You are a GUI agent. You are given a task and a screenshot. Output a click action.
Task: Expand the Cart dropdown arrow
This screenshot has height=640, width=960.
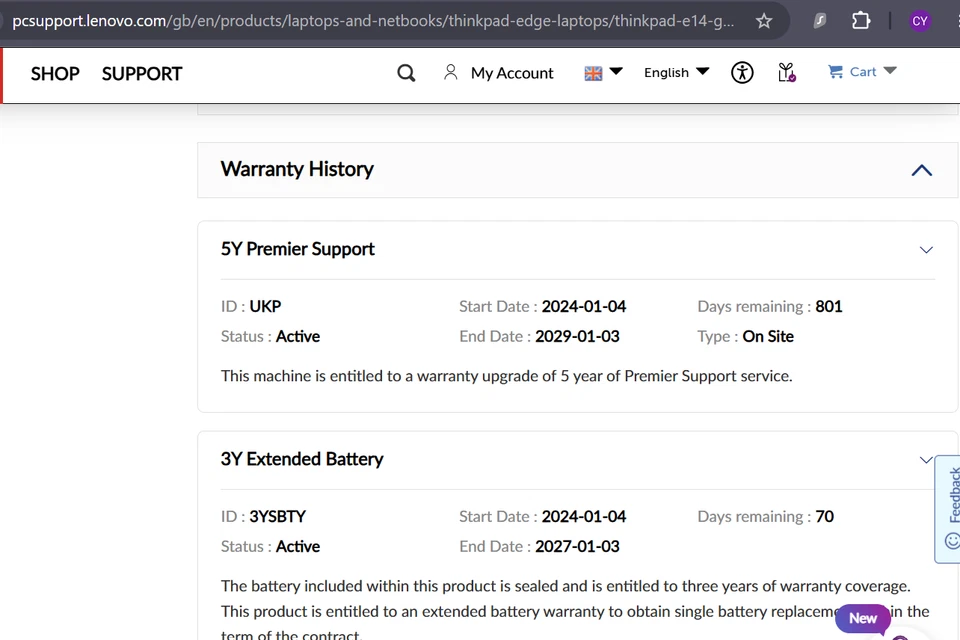(x=890, y=71)
